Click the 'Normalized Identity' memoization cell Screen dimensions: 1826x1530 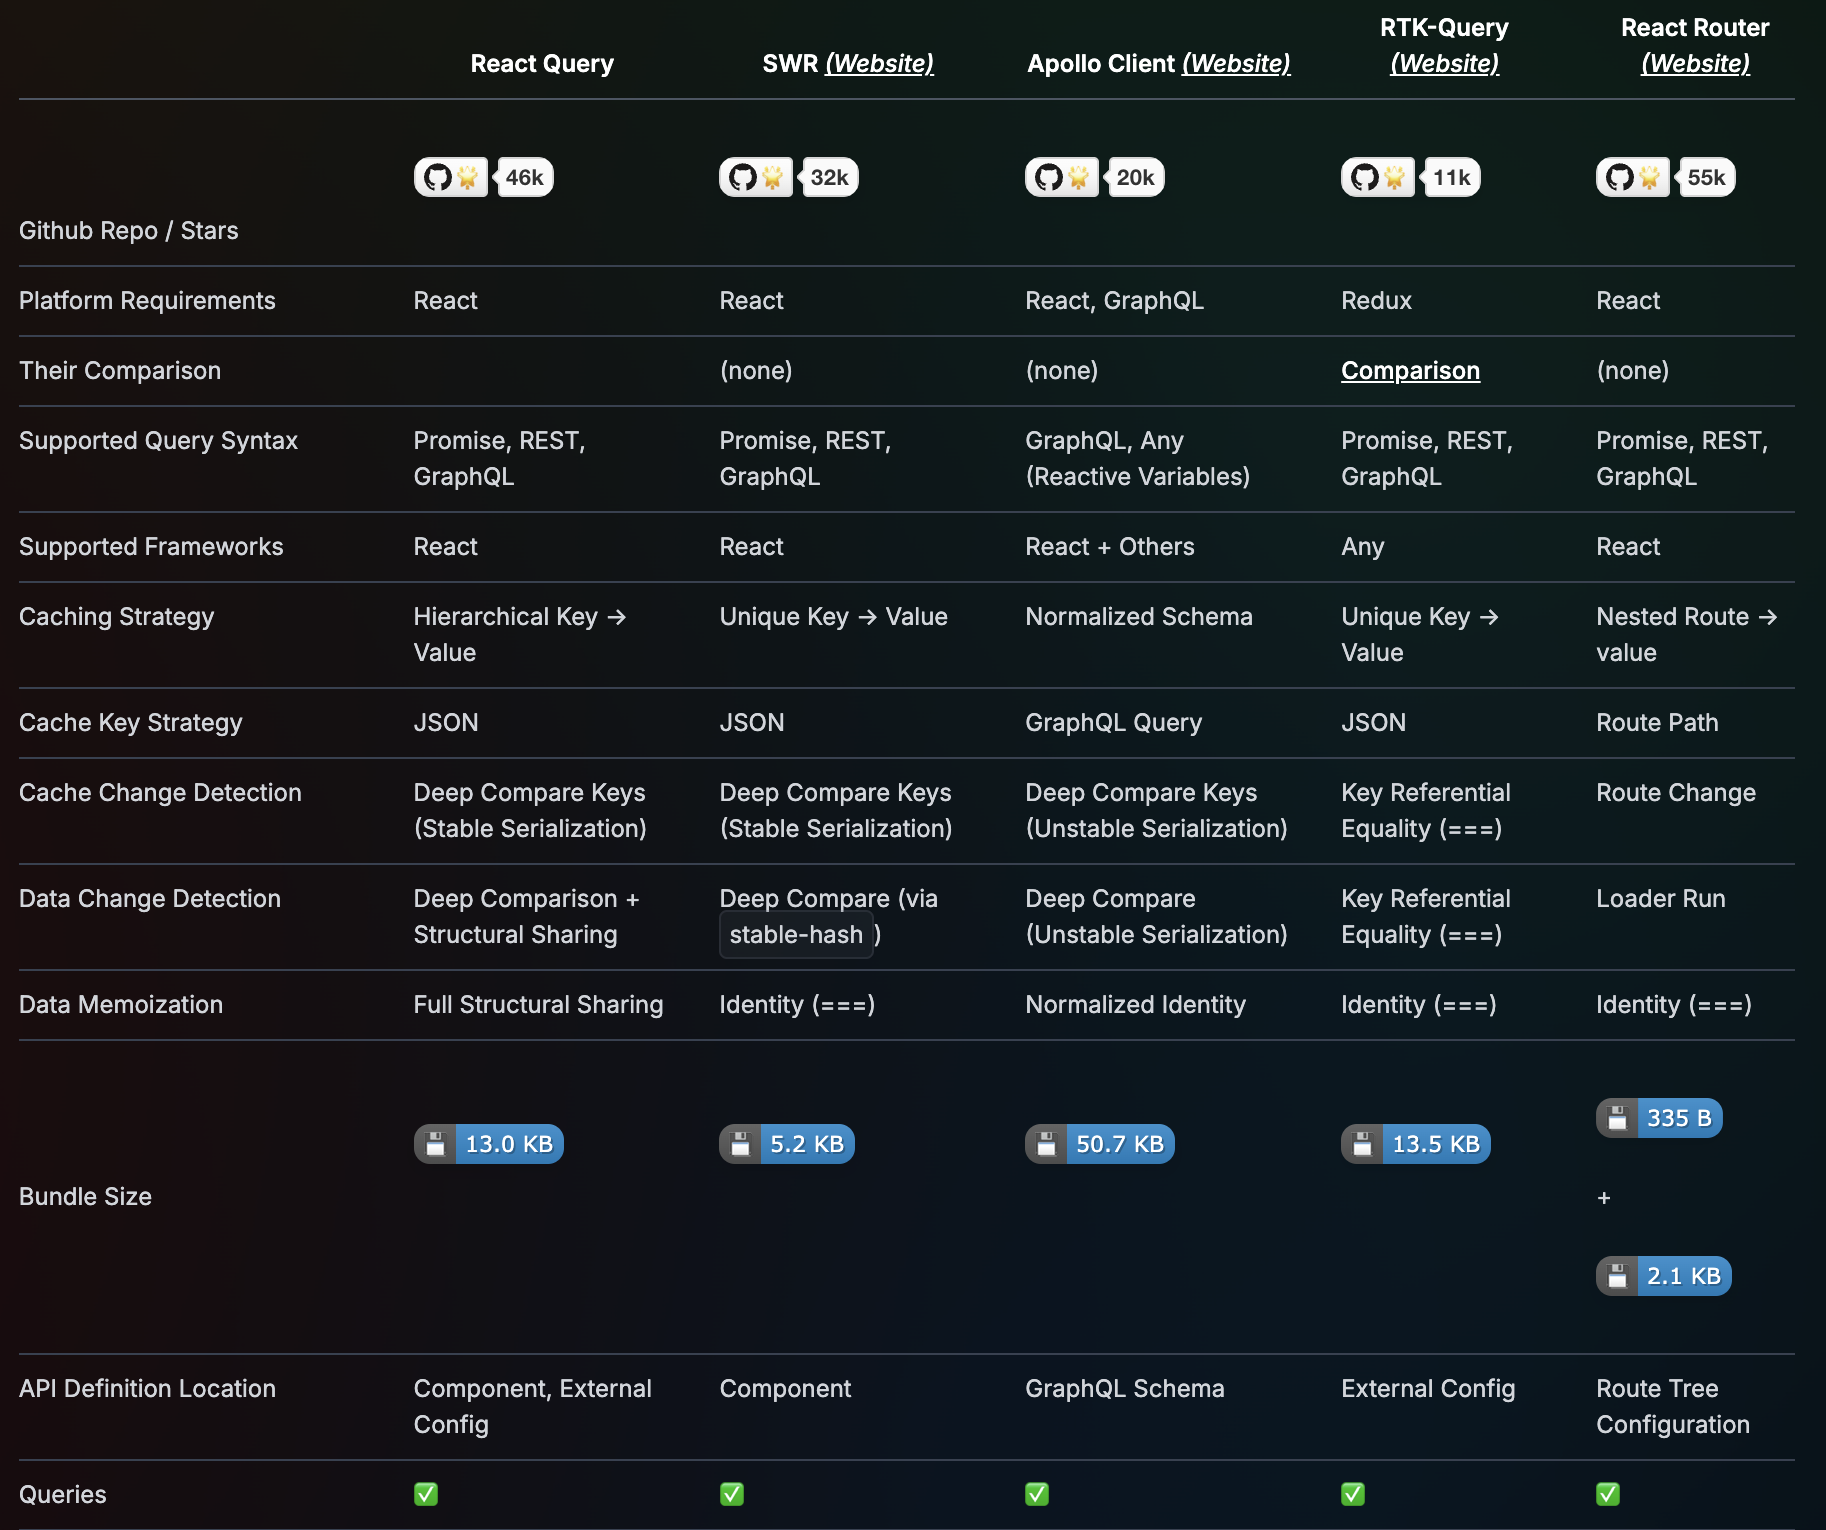click(1136, 1005)
